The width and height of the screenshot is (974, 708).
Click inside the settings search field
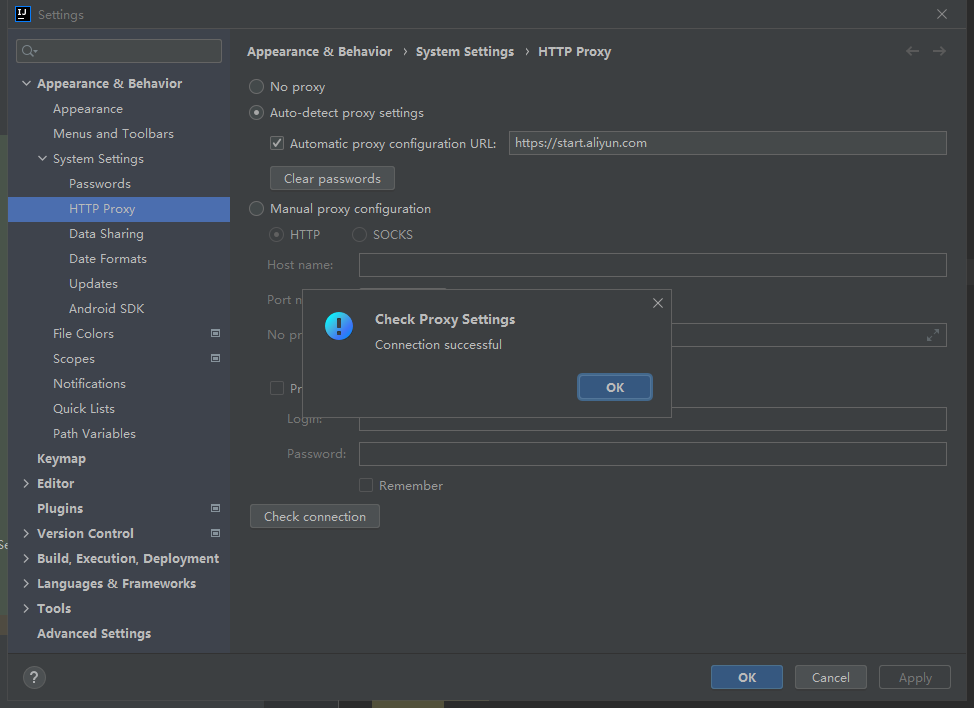[118, 50]
